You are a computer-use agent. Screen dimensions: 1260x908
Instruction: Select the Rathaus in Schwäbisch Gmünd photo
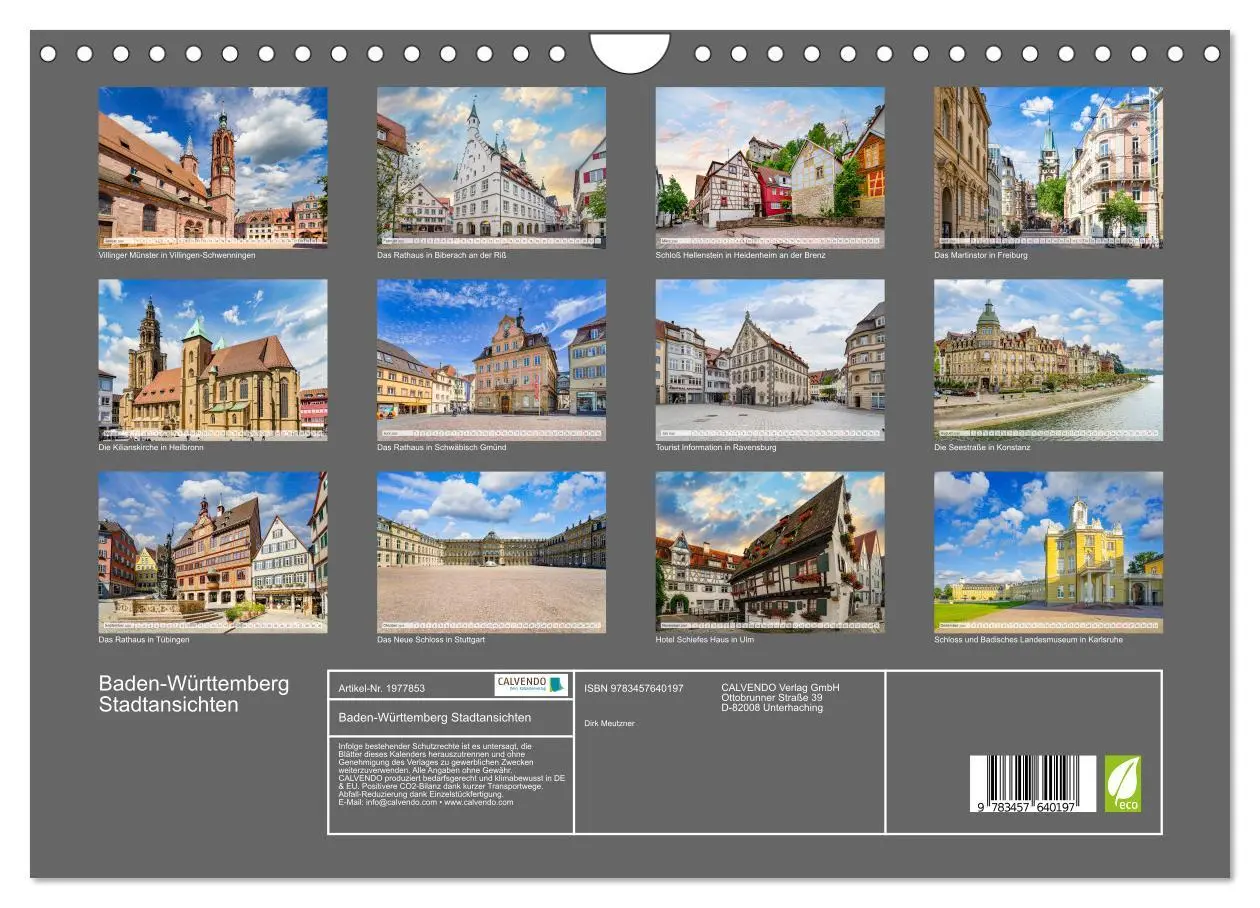click(491, 360)
